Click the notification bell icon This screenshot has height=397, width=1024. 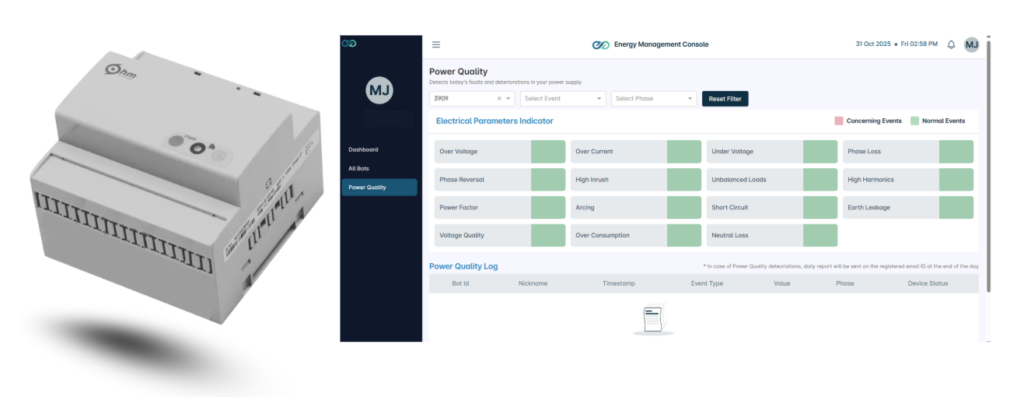pyautogui.click(x=951, y=44)
